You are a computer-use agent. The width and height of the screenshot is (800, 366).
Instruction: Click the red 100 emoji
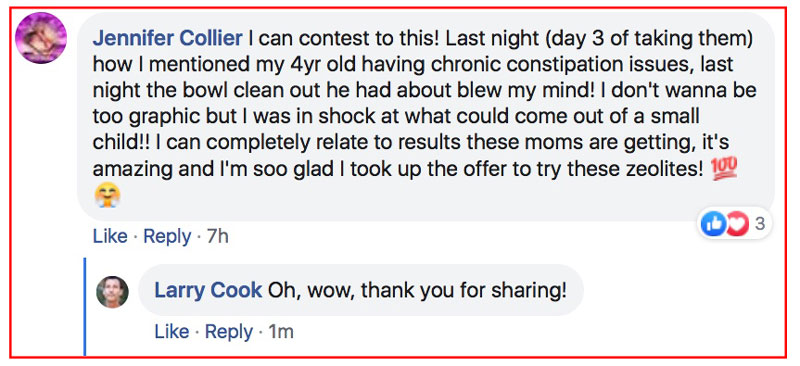coord(723,167)
